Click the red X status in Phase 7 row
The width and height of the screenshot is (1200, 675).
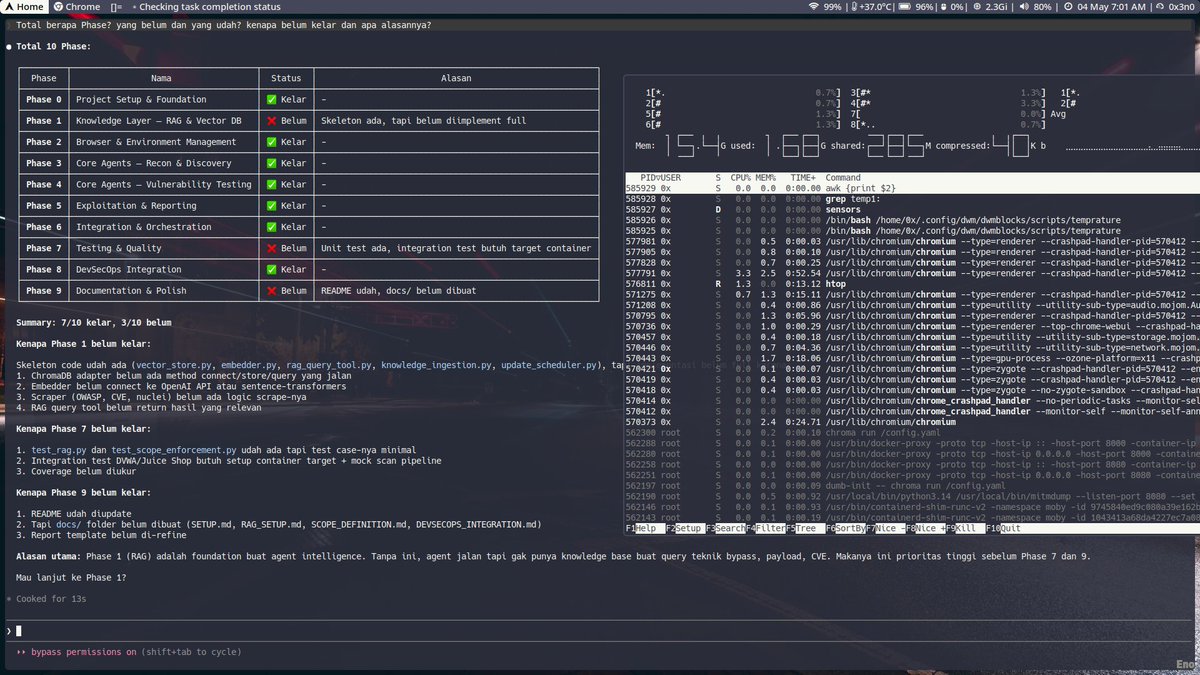coord(272,248)
